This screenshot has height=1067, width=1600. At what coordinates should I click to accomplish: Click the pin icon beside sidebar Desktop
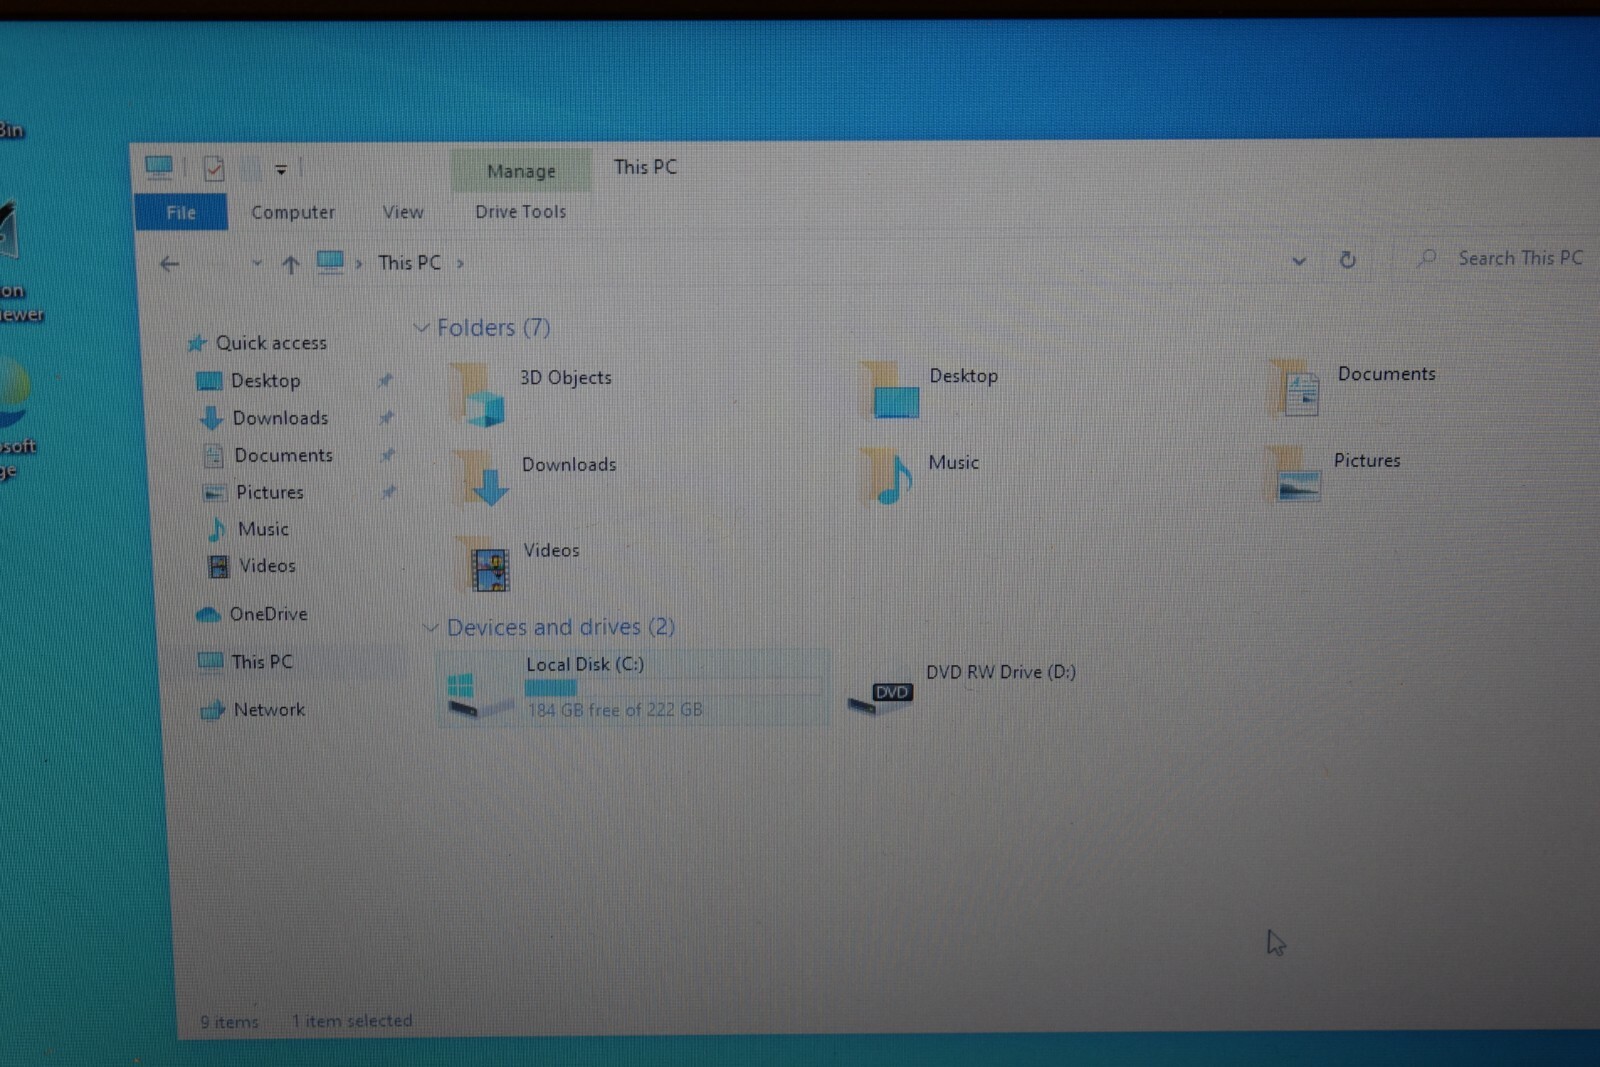(385, 380)
